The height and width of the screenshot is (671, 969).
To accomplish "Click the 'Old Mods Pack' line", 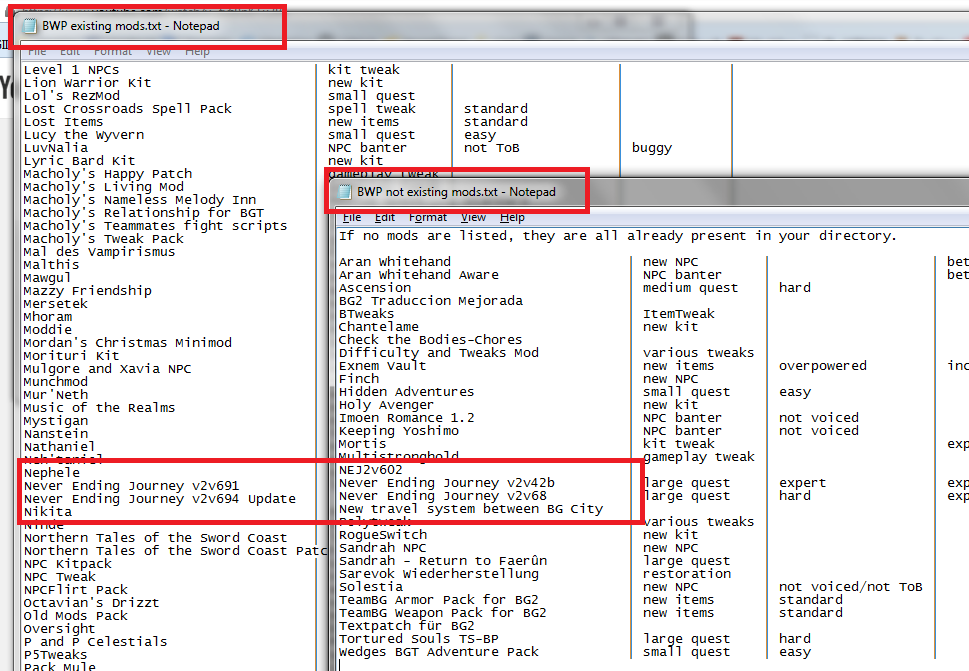I will 75,615.
